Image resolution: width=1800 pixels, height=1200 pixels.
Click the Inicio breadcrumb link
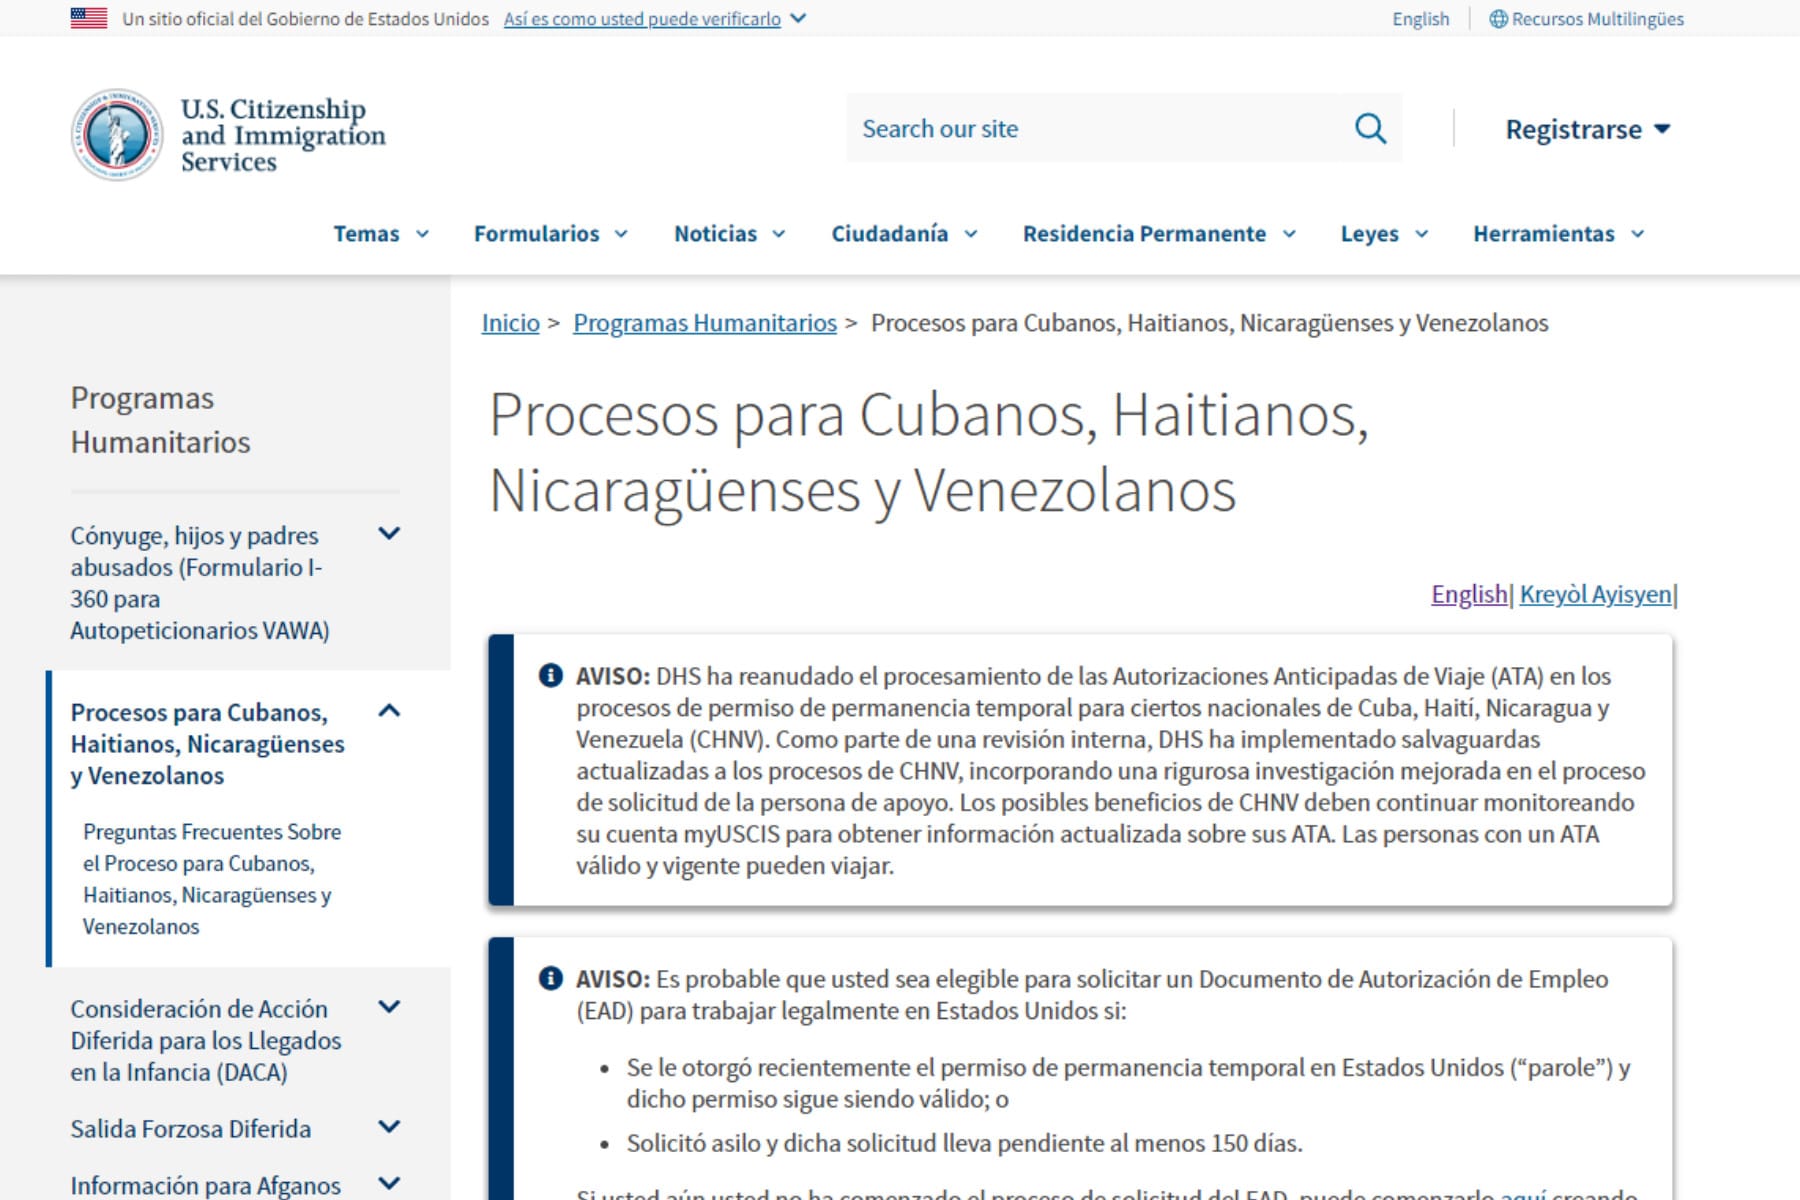[x=509, y=323]
